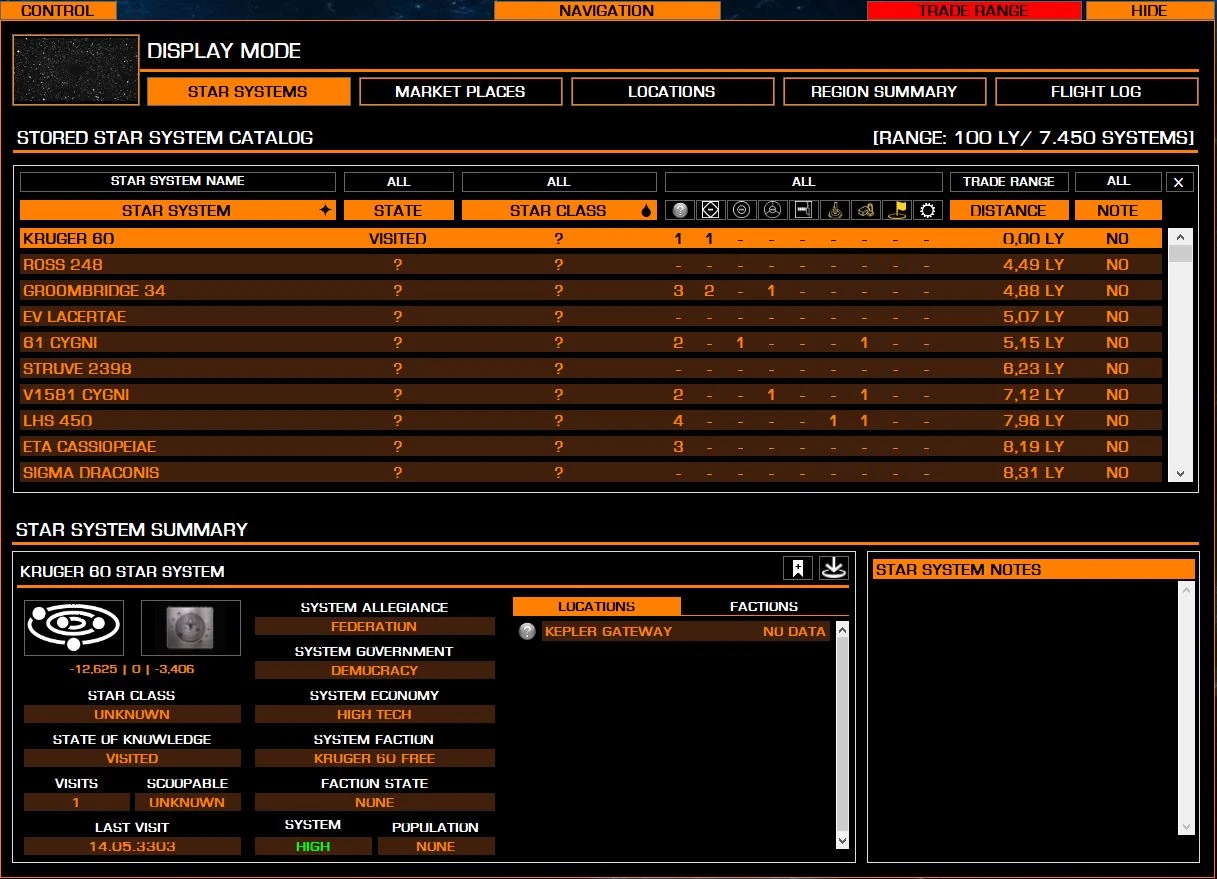Open the Navigation menu
Viewport: 1217px width, 879px height.
click(x=607, y=10)
